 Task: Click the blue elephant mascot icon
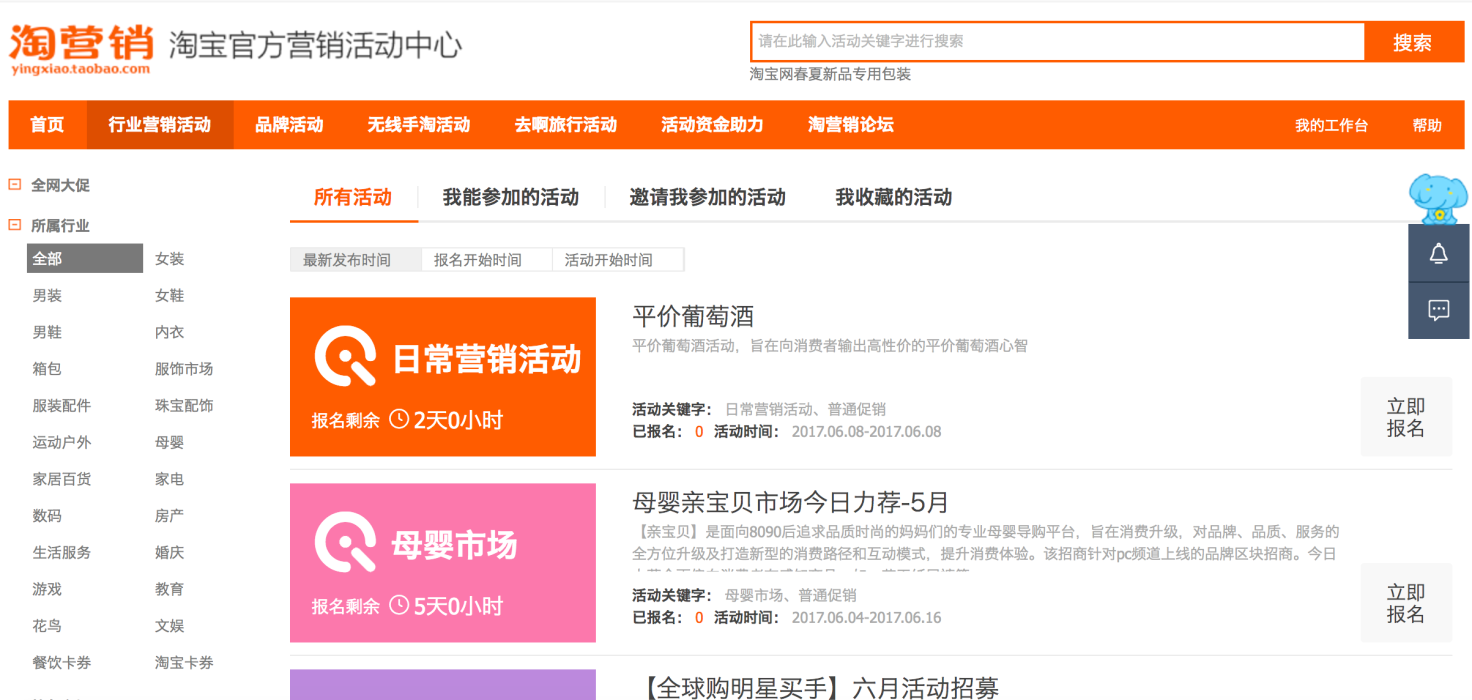pos(1437,198)
